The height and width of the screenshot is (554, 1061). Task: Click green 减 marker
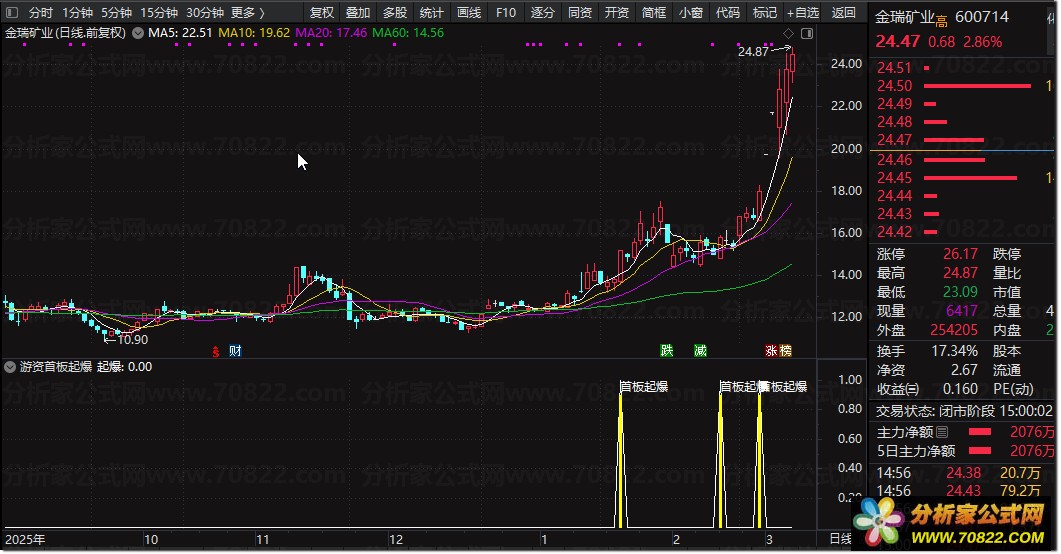(x=700, y=350)
